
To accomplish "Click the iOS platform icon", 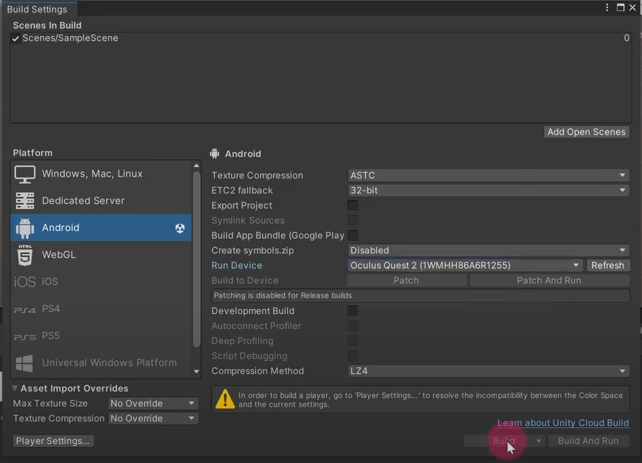I will point(25,282).
